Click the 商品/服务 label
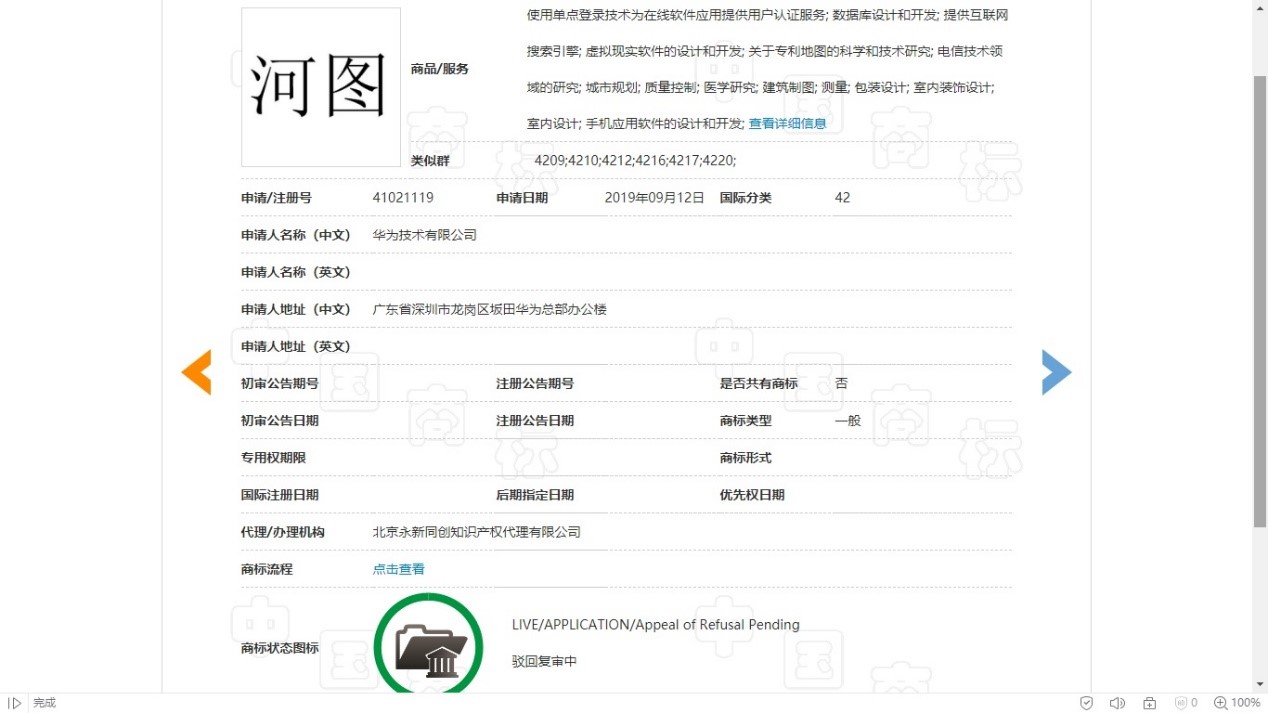Image resolution: width=1268 pixels, height=713 pixels. coord(440,69)
